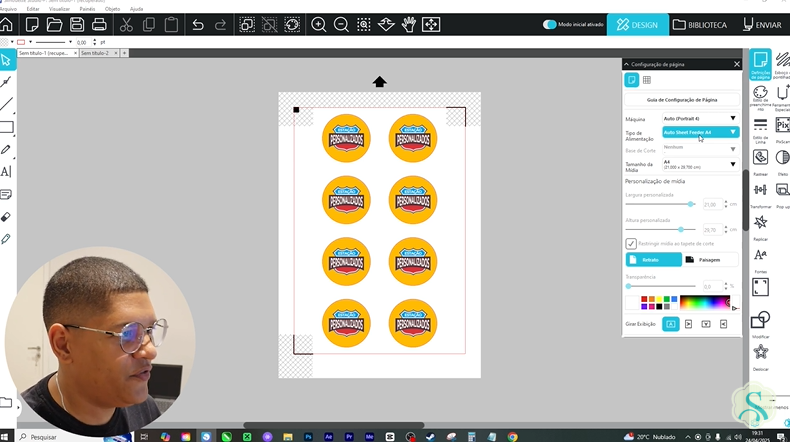This screenshot has height=442, width=790.
Task: Pick the Rectangle drawing tool
Action: coord(6,127)
